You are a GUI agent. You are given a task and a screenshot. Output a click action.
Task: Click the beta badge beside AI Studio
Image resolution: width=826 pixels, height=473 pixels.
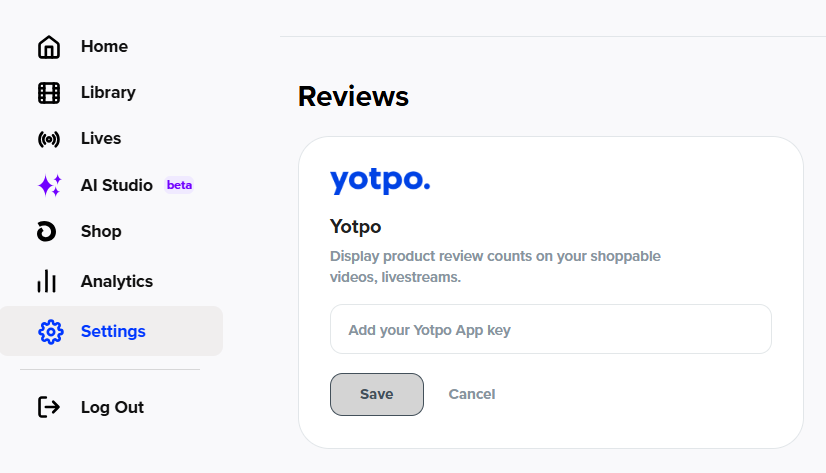[x=180, y=185]
